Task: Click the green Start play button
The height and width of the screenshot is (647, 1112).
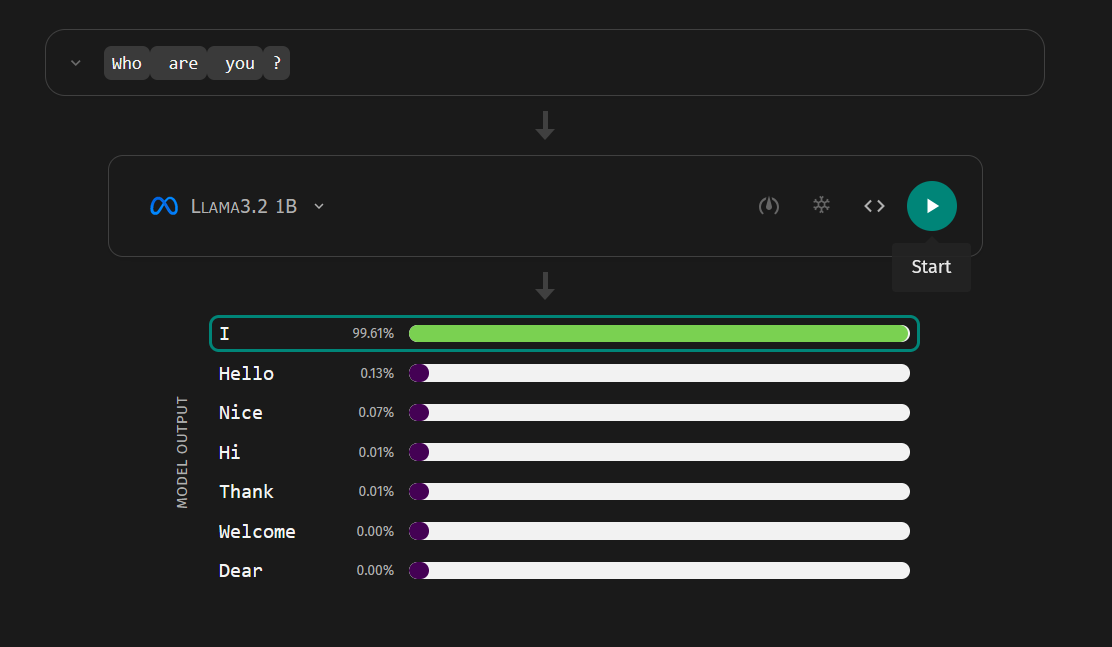Action: click(x=931, y=206)
